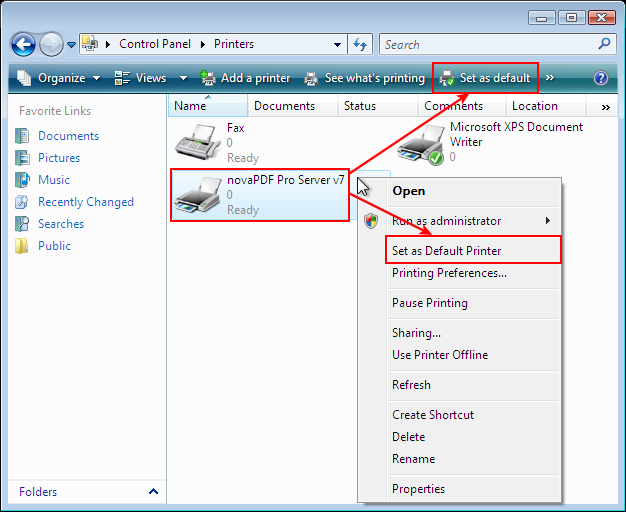Click the novaPDF Pro Server v7 name
This screenshot has width=626, height=512.
(x=285, y=180)
